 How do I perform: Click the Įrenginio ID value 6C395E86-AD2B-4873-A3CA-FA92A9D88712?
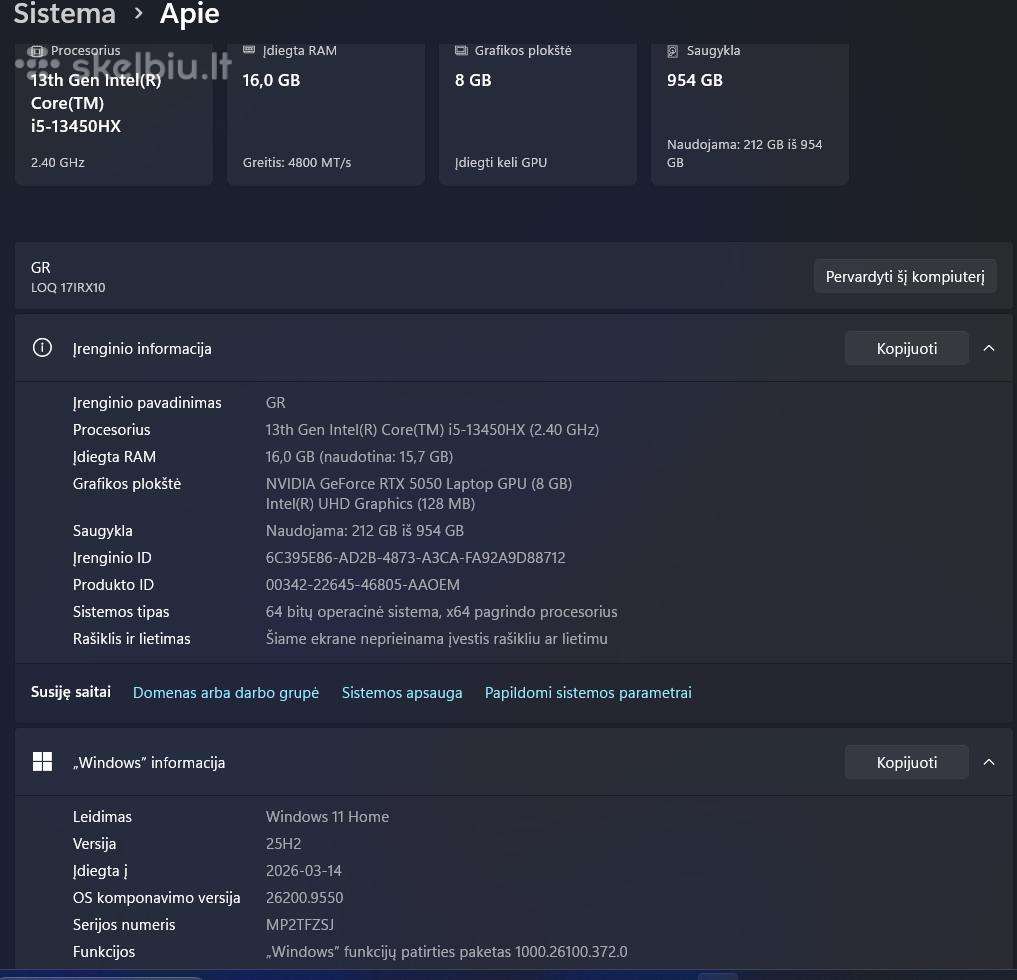tap(415, 558)
